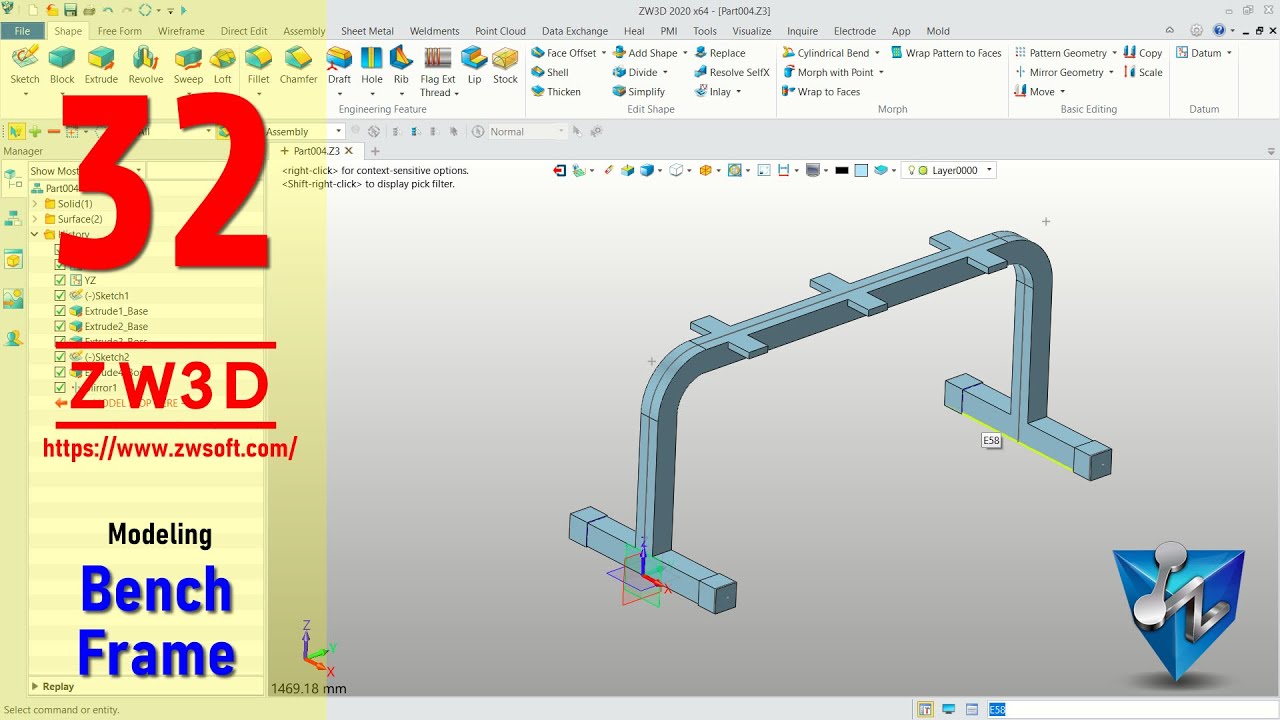This screenshot has height=720, width=1280.
Task: Click the Scale tool in Basic Editing
Action: point(1143,72)
